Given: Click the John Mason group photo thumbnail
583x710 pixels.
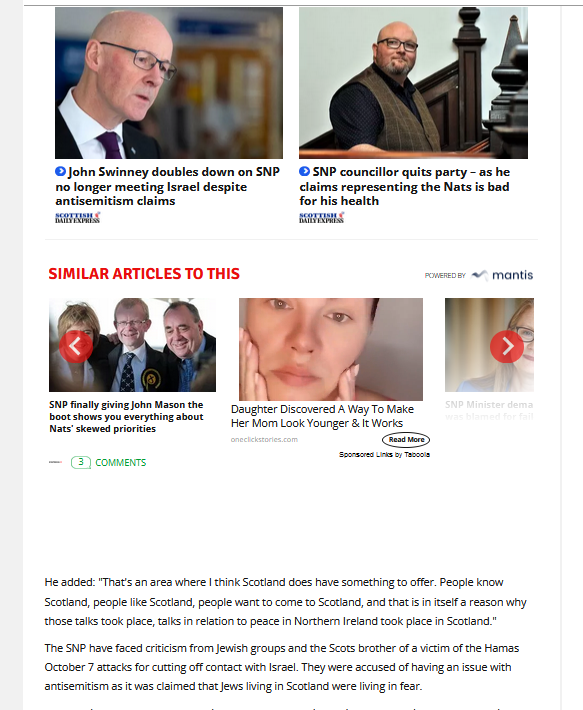Looking at the screenshot, I should point(132,345).
